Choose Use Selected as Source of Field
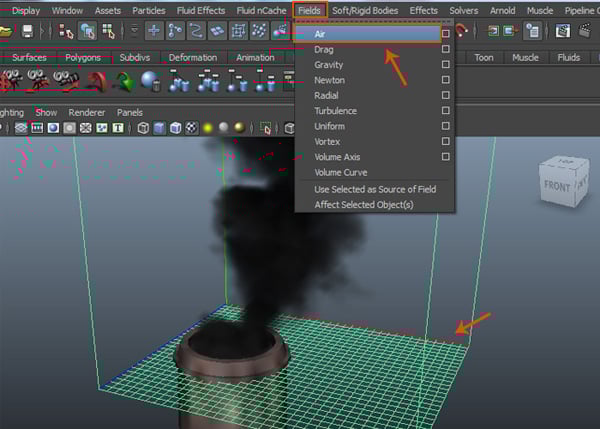 pyautogui.click(x=374, y=189)
